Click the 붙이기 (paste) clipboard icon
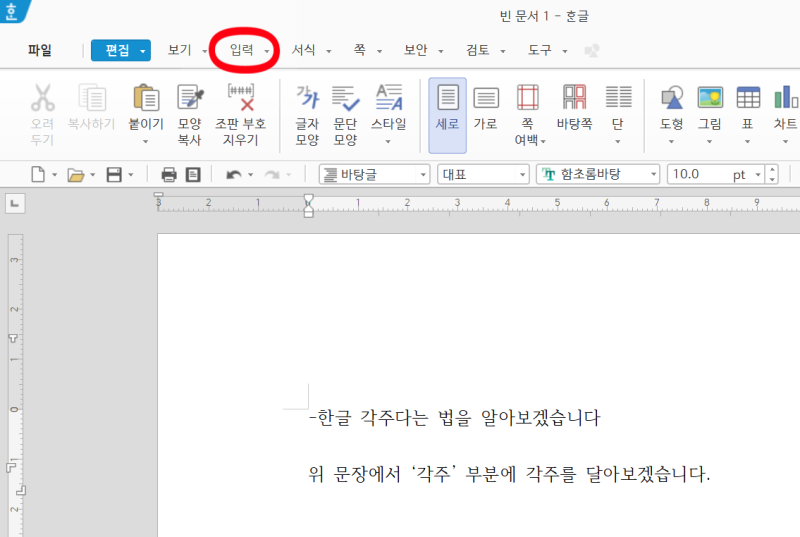 tap(146, 97)
